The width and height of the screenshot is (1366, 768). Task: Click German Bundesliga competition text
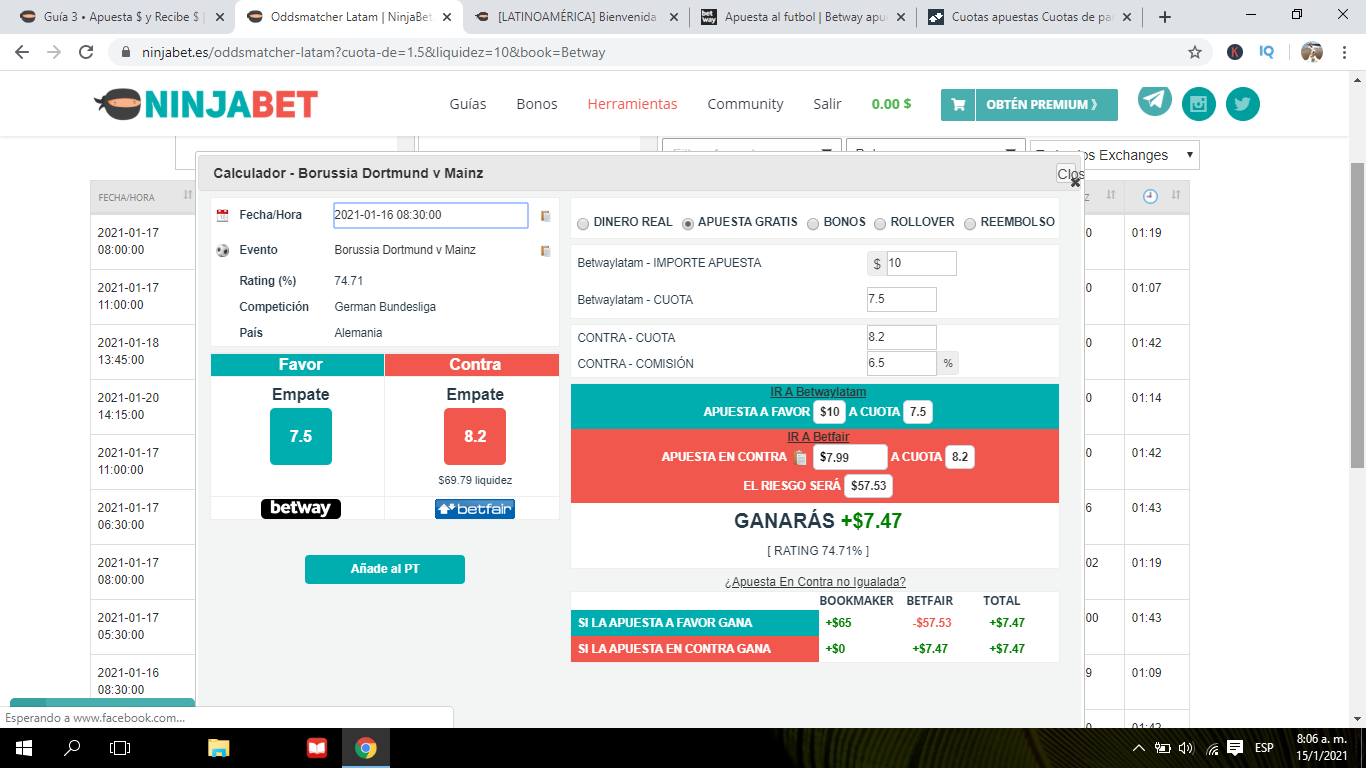point(385,307)
